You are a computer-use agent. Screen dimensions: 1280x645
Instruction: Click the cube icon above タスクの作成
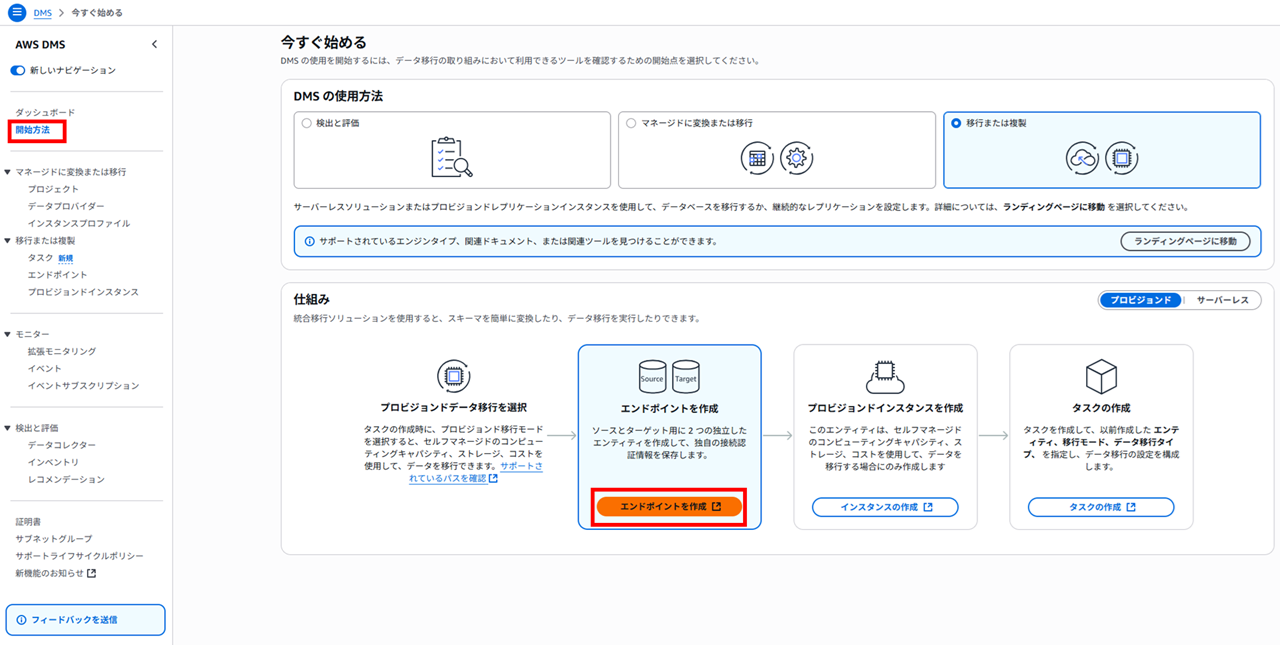pyautogui.click(x=1101, y=377)
